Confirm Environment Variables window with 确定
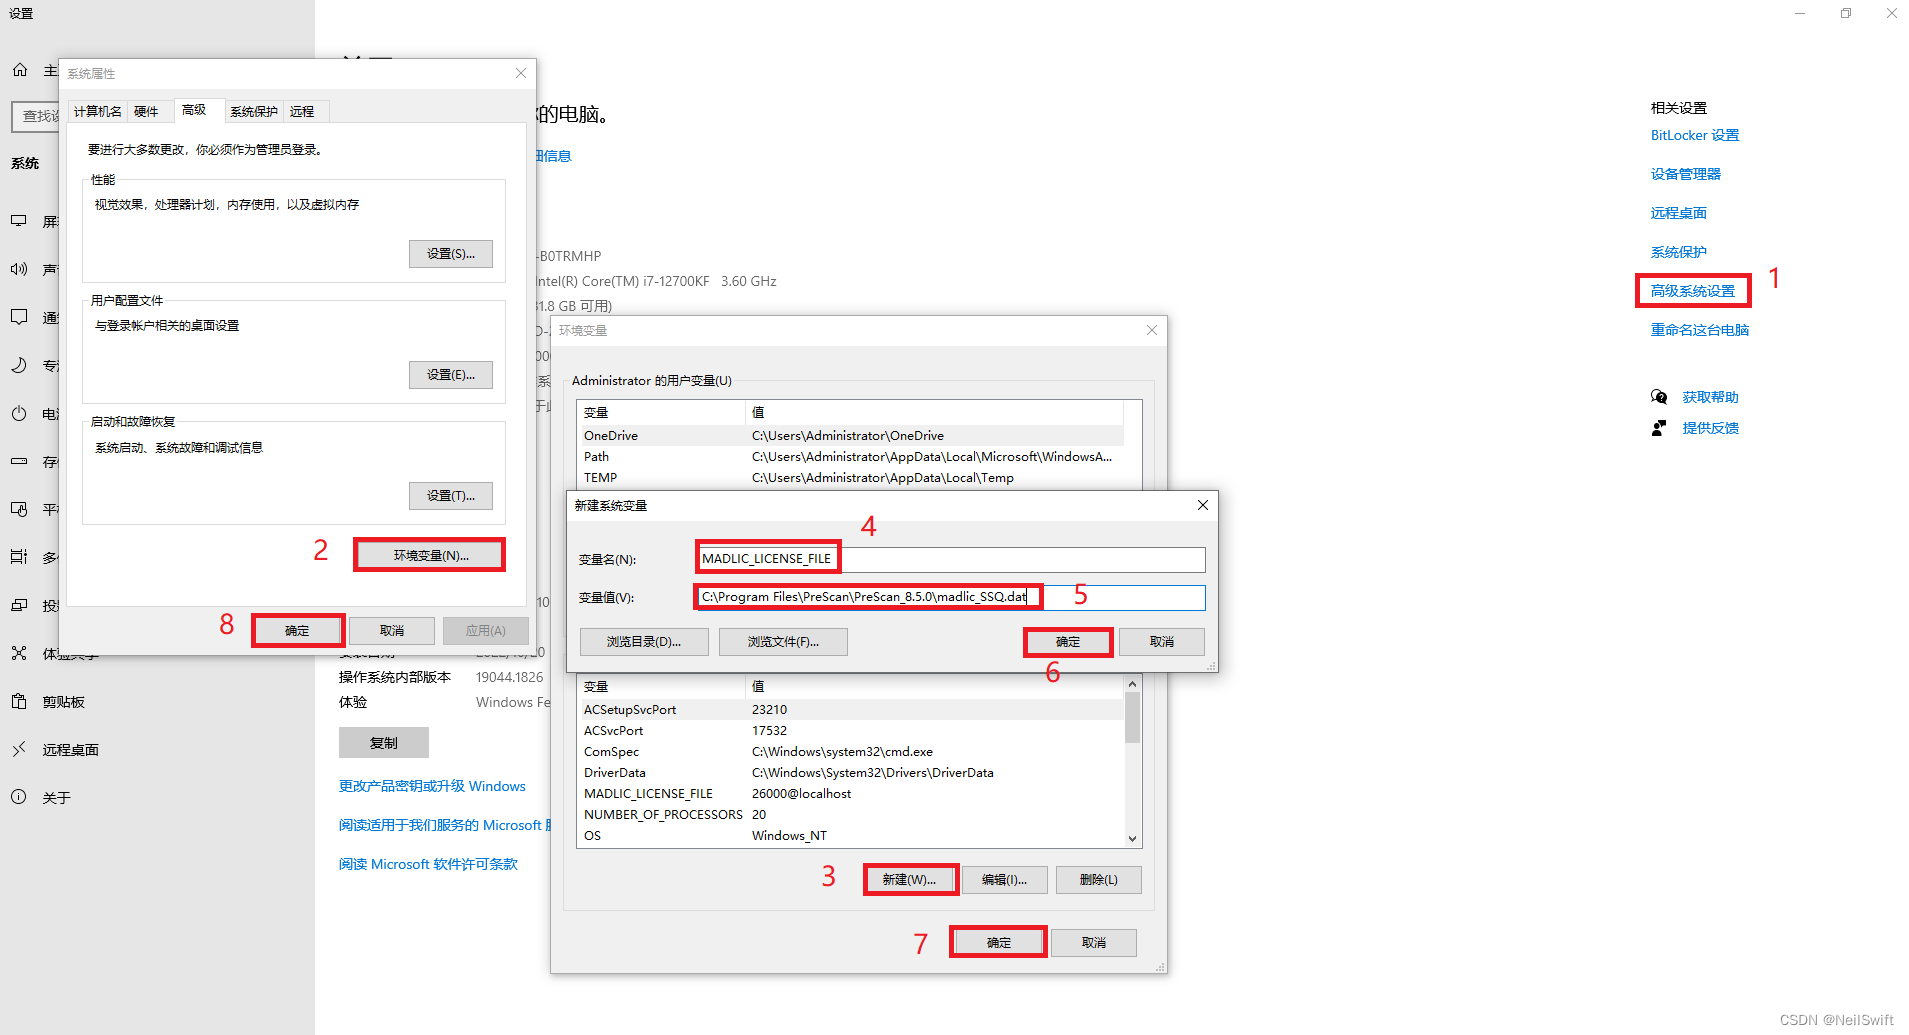Screen dimensions: 1909x1035 (998, 943)
